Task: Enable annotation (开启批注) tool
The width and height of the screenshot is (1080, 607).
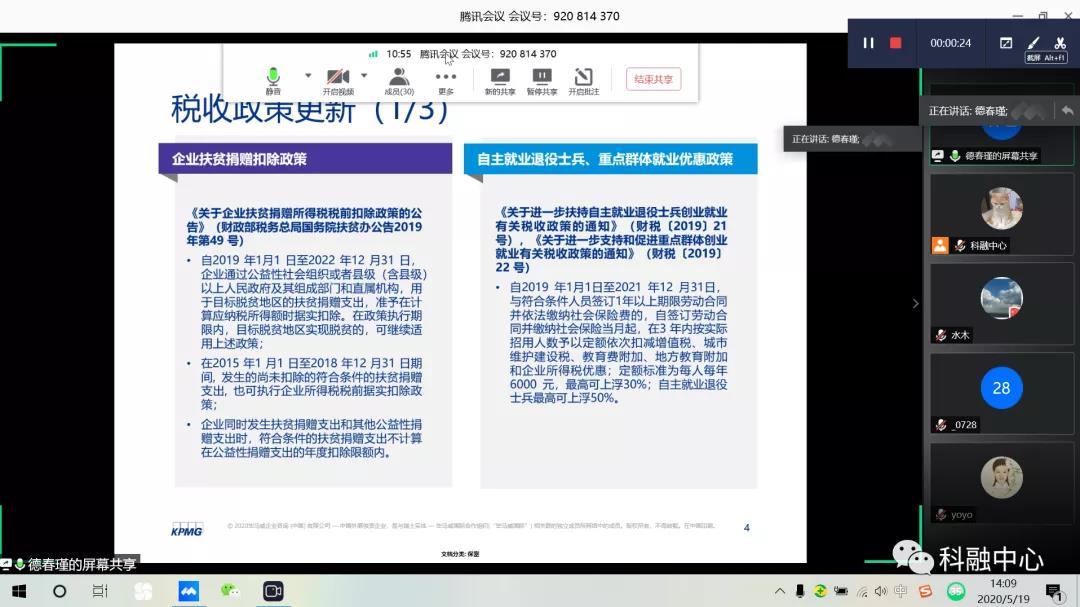Action: 584,79
